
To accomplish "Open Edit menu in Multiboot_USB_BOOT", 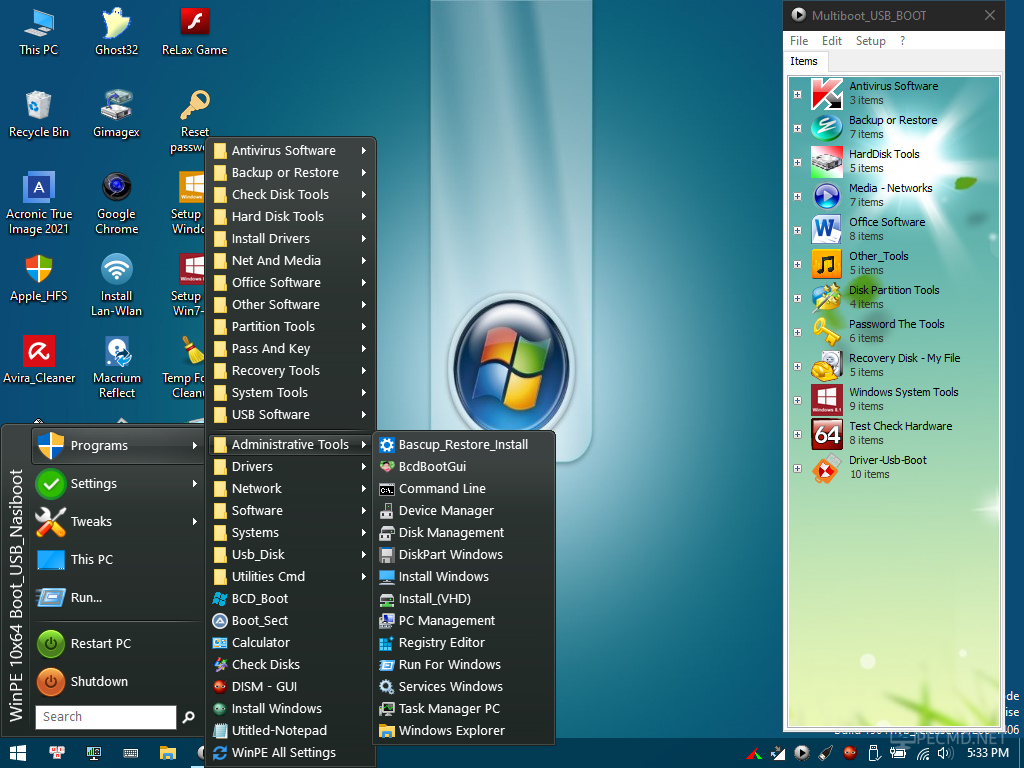I will (831, 40).
